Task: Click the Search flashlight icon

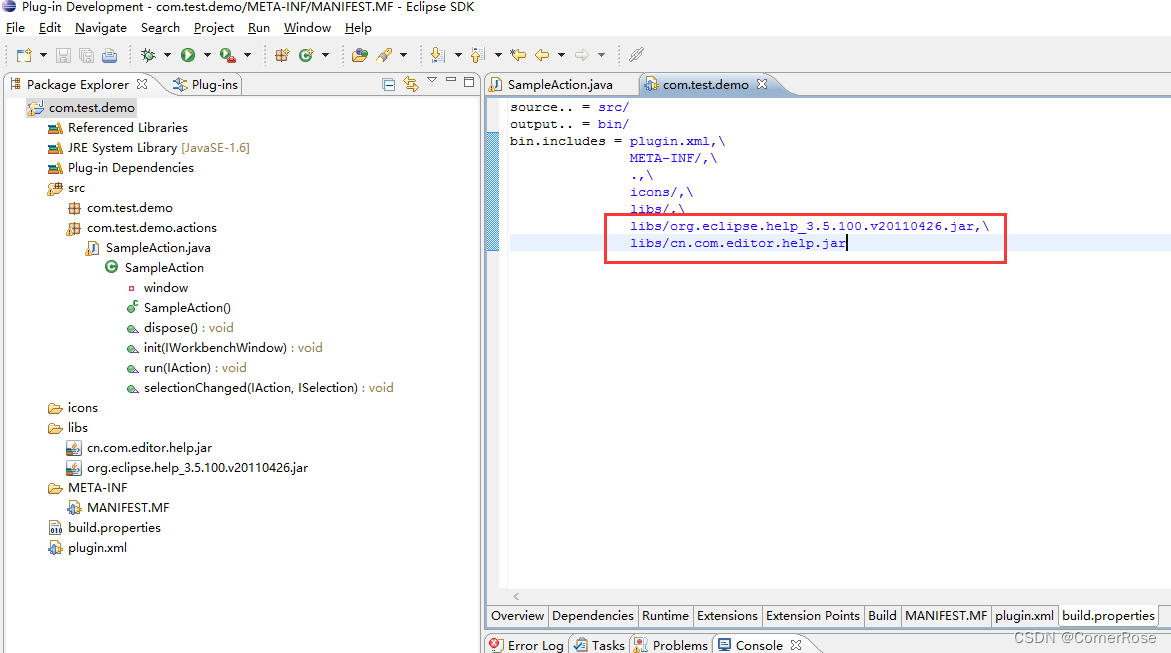Action: tap(385, 55)
